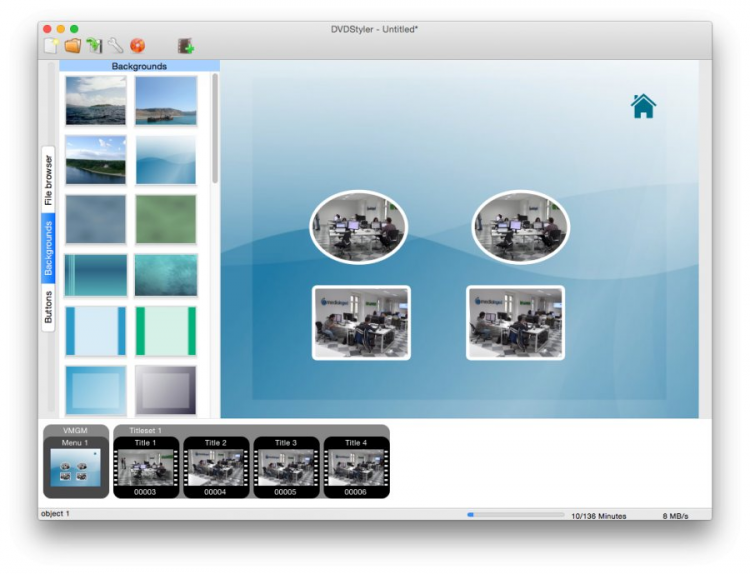Click the disc capacity progress bar
This screenshot has height=574, width=750.
point(516,515)
